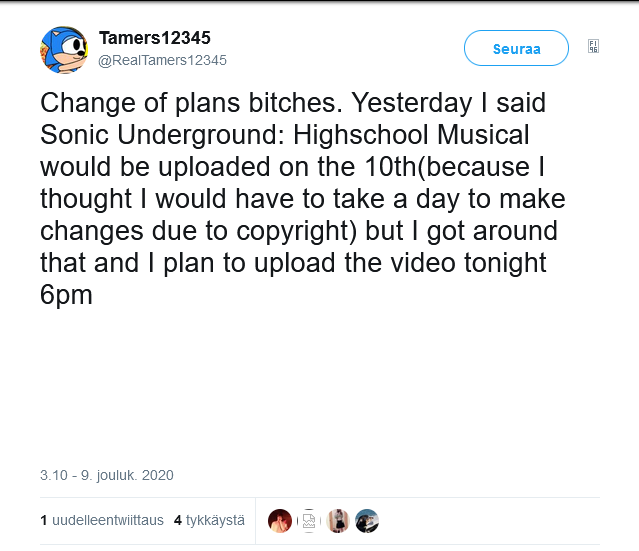Viewport: 639px width, 551px height.
Task: Open the tweet options icon beside Seuraa
Action: click(x=593, y=46)
